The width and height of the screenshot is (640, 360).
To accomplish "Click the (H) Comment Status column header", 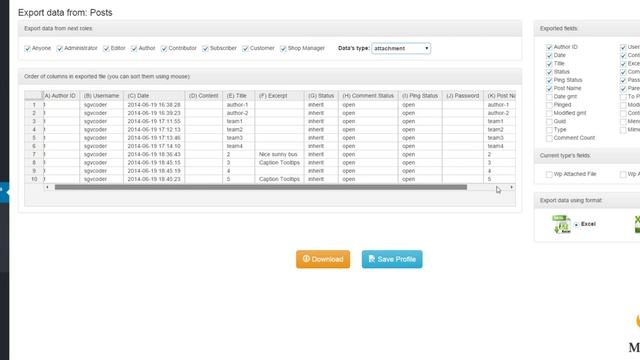I will click(368, 96).
